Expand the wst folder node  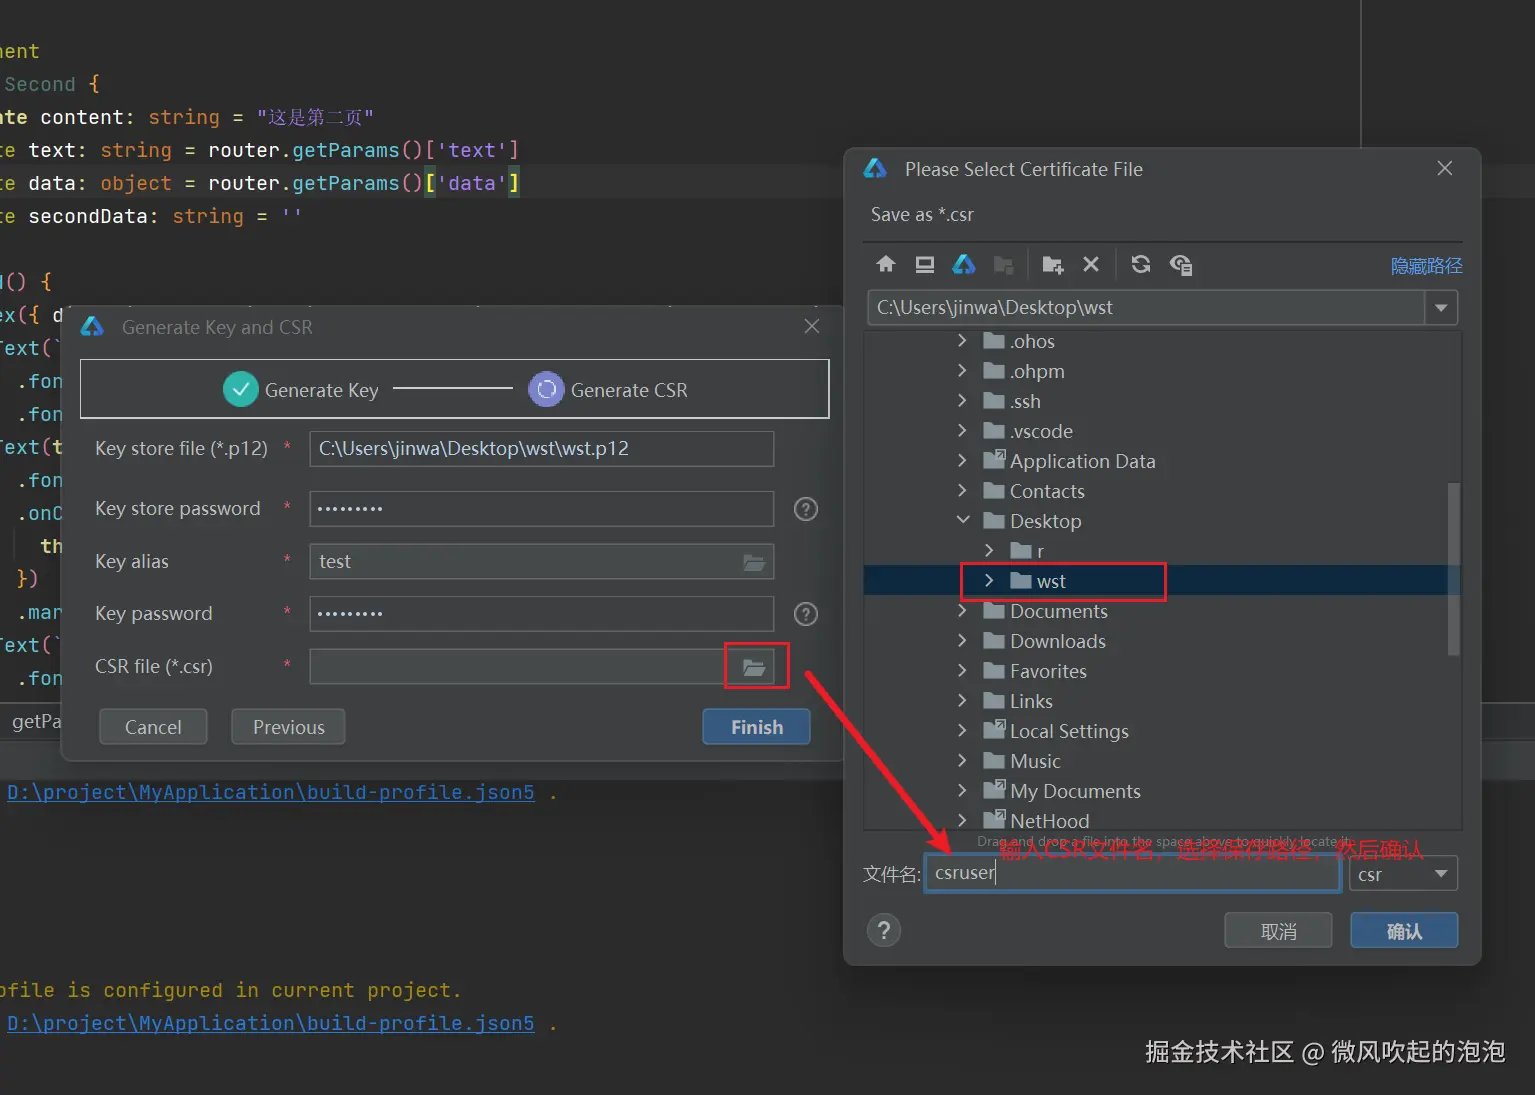[989, 581]
